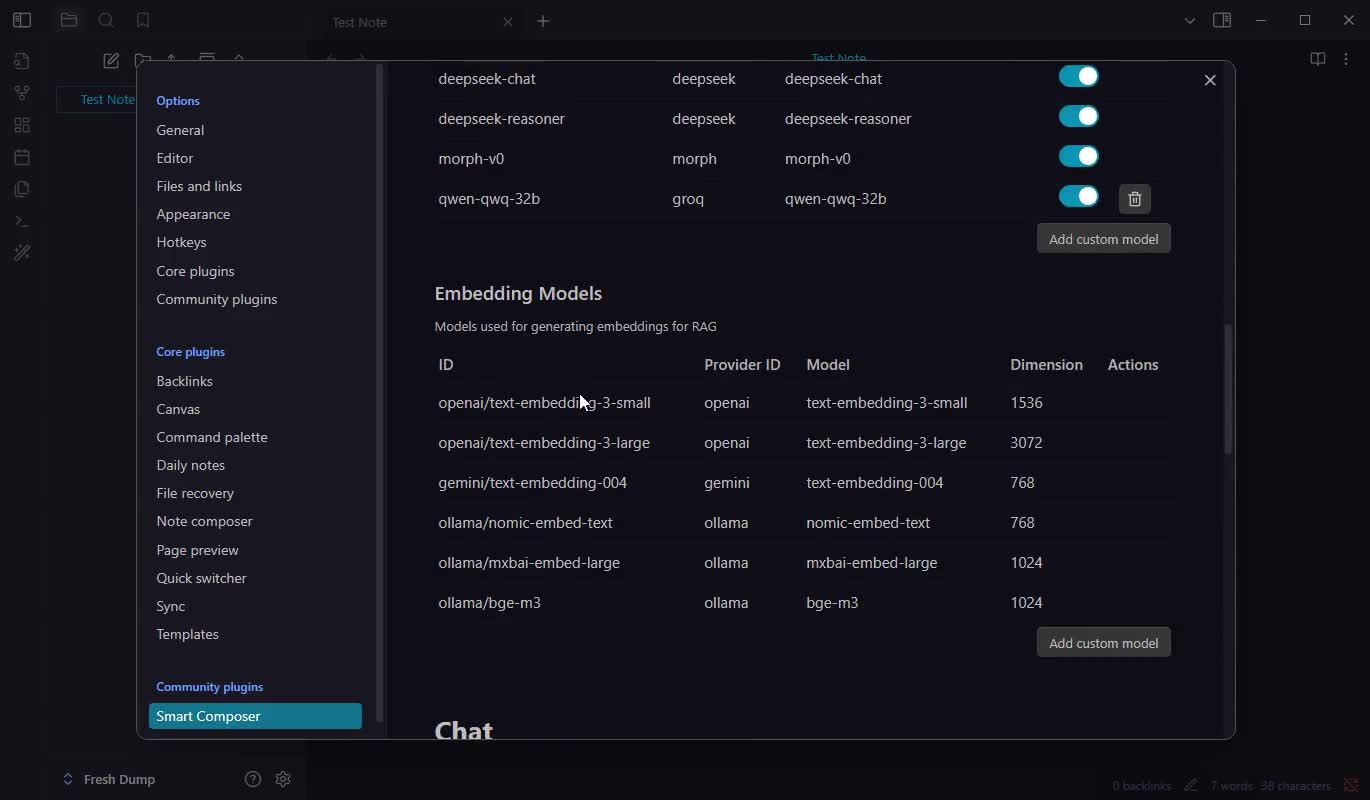Open Test Note in file explorer
Image resolution: width=1370 pixels, height=800 pixels.
point(107,99)
